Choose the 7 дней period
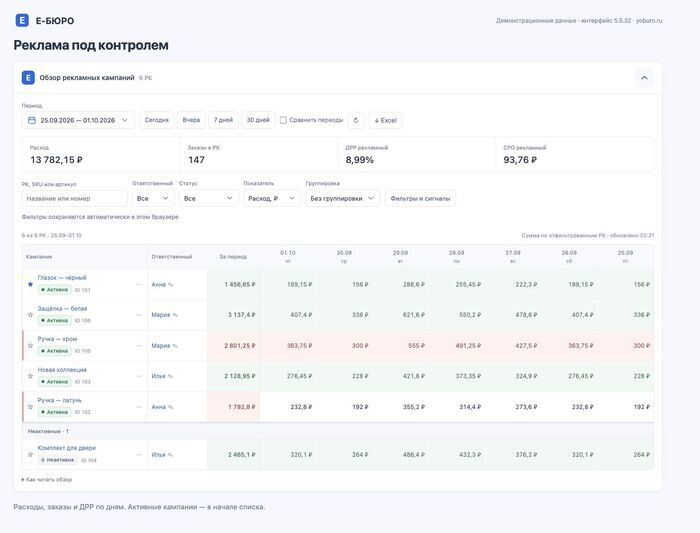The width and height of the screenshot is (700, 533). 223,120
